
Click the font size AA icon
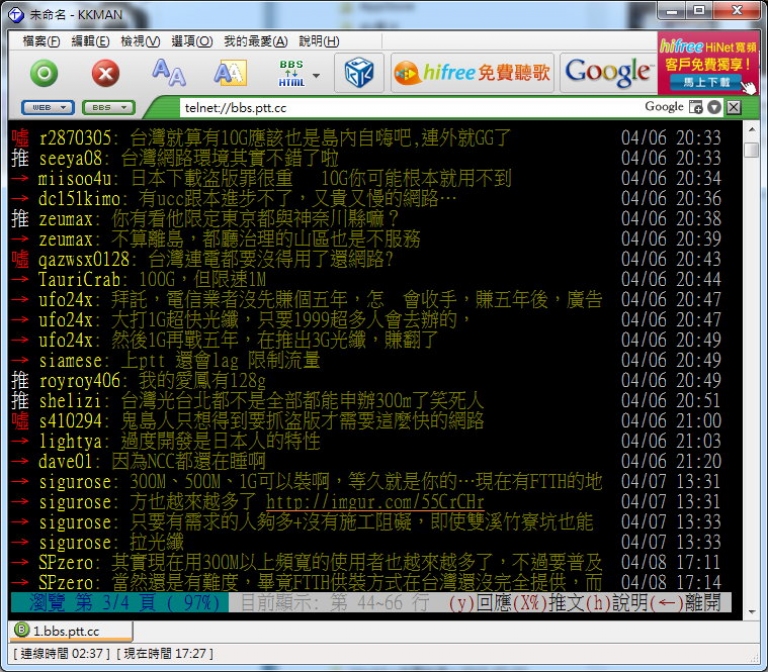169,73
